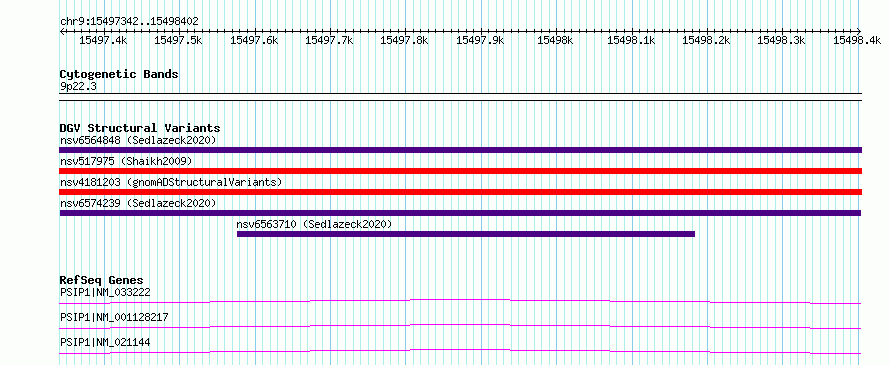Open the nsv6574239 (Sedlazeck2020) variant label

[x=138, y=203]
